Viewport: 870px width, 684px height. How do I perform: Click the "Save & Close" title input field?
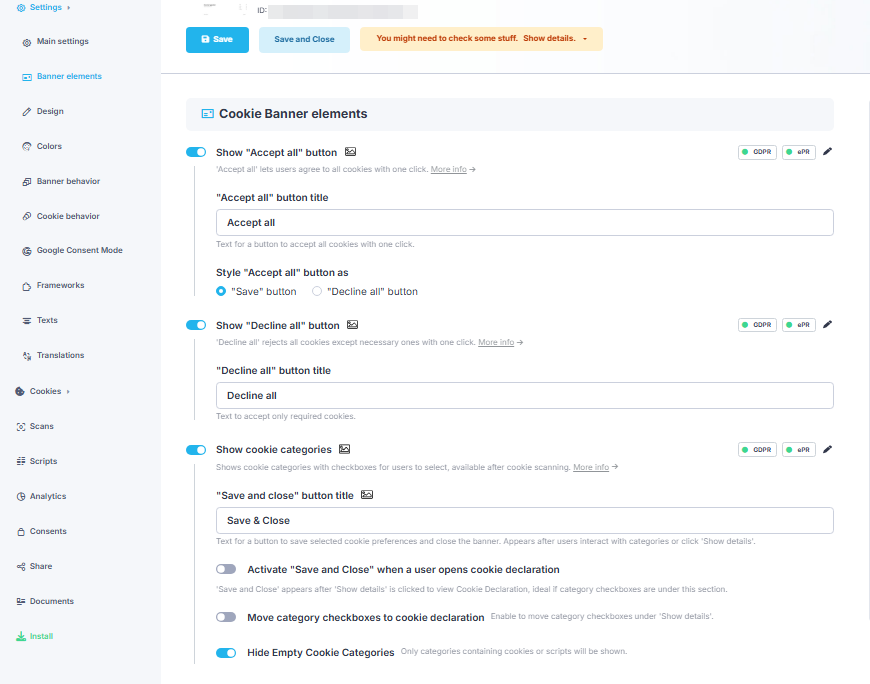click(x=524, y=520)
